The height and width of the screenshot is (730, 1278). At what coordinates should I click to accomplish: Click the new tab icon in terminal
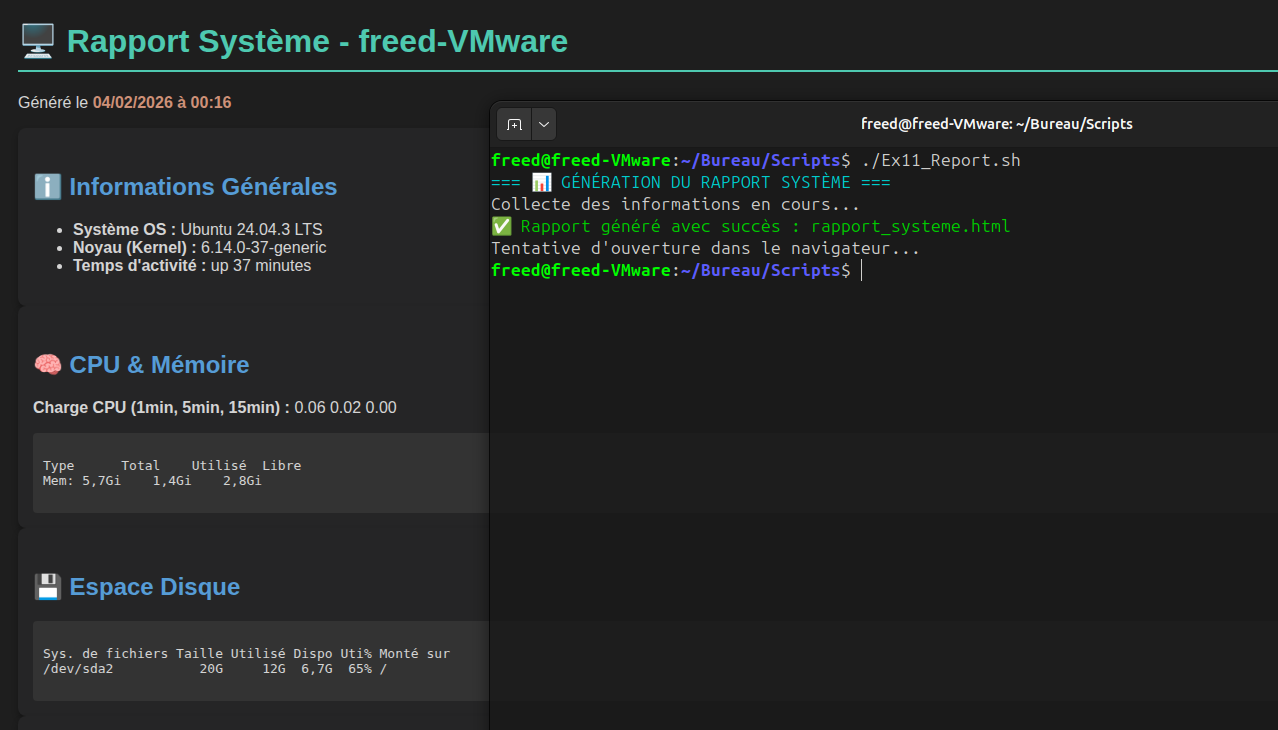[x=514, y=124]
